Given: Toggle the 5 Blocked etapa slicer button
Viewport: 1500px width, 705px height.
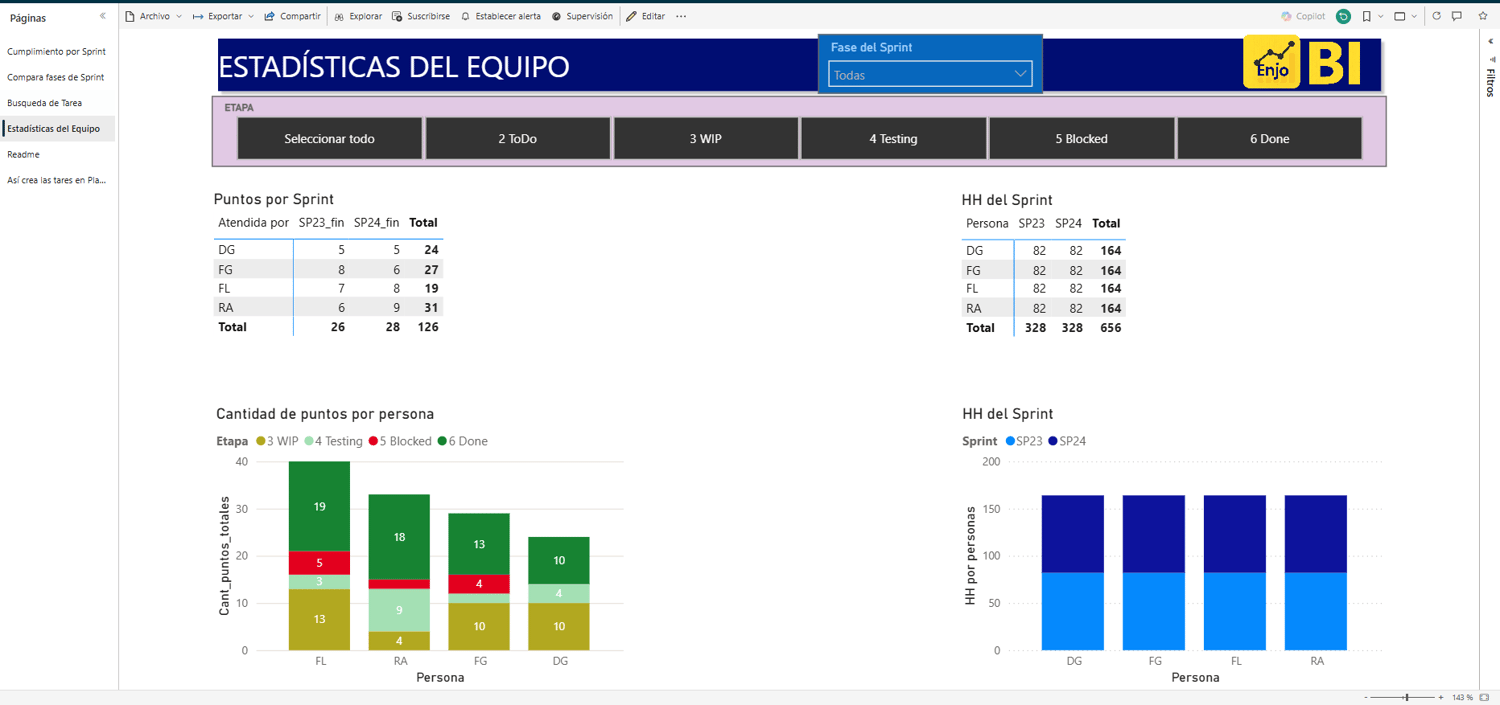Looking at the screenshot, I should click(x=1081, y=139).
